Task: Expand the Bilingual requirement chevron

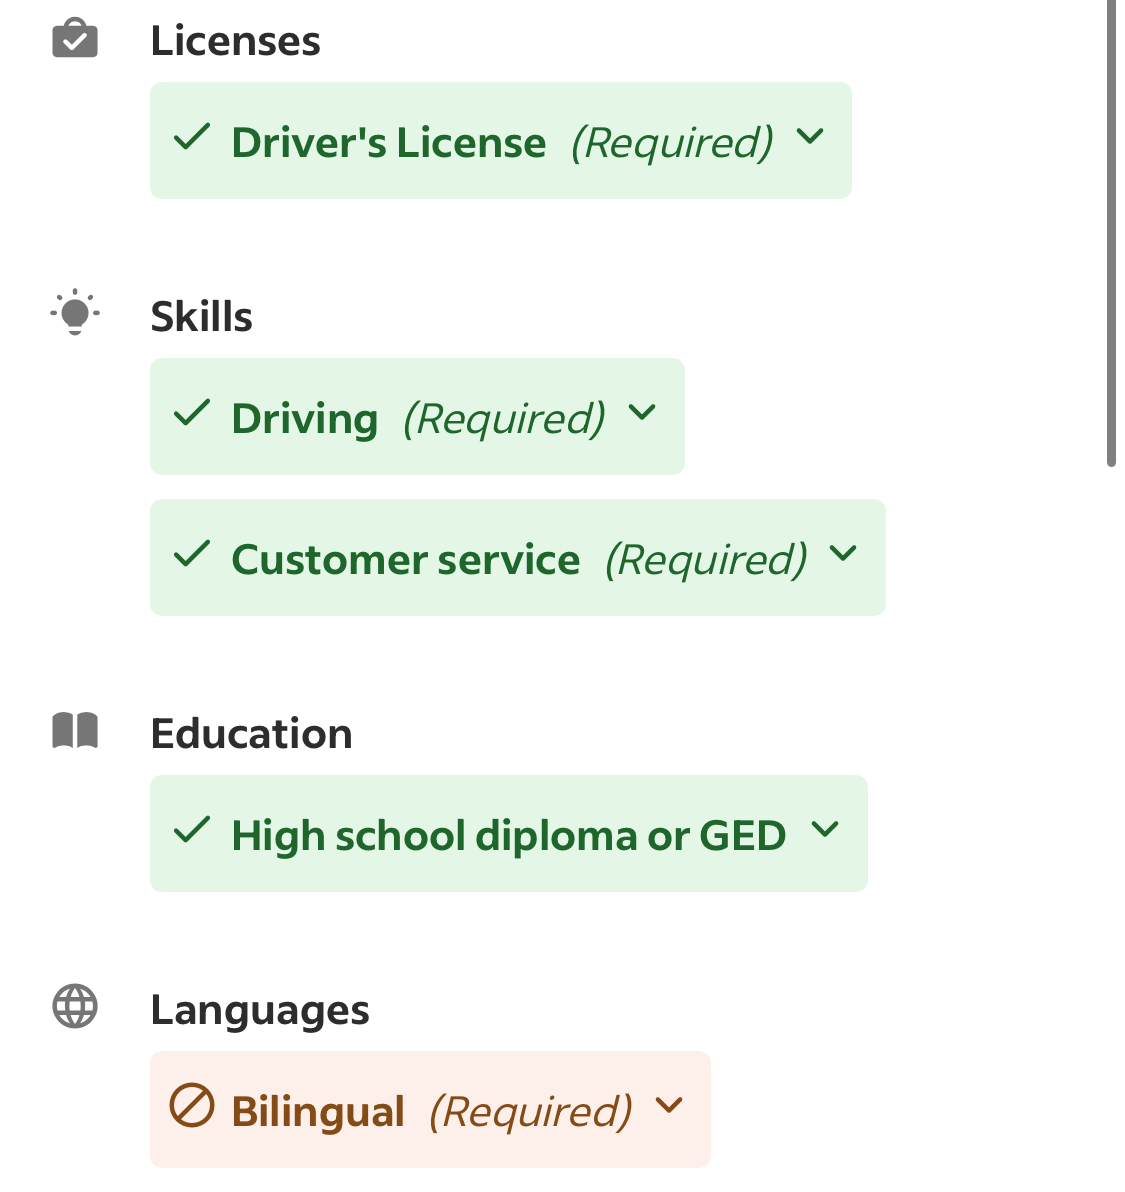Action: coord(669,1105)
